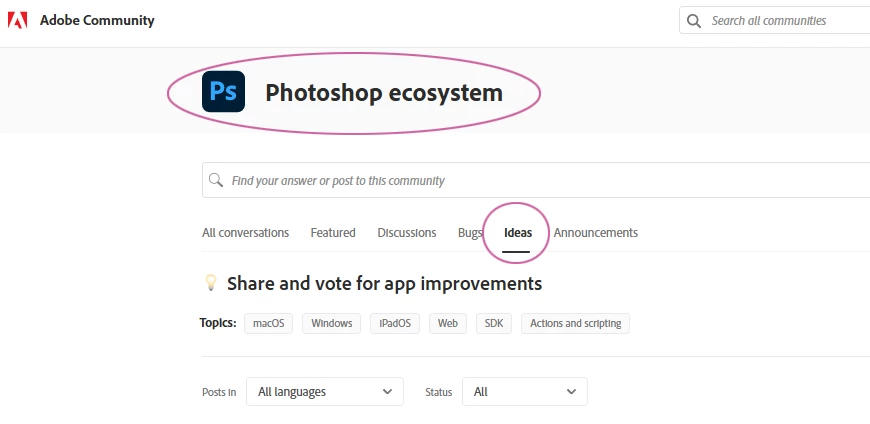Click the Photoshop Ps app icon
This screenshot has width=870, height=424.
click(x=223, y=92)
